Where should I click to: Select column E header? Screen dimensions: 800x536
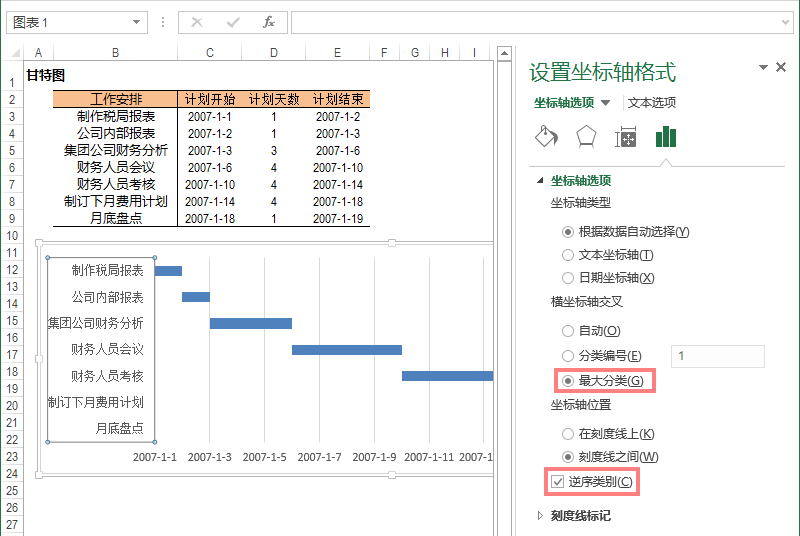pos(337,53)
